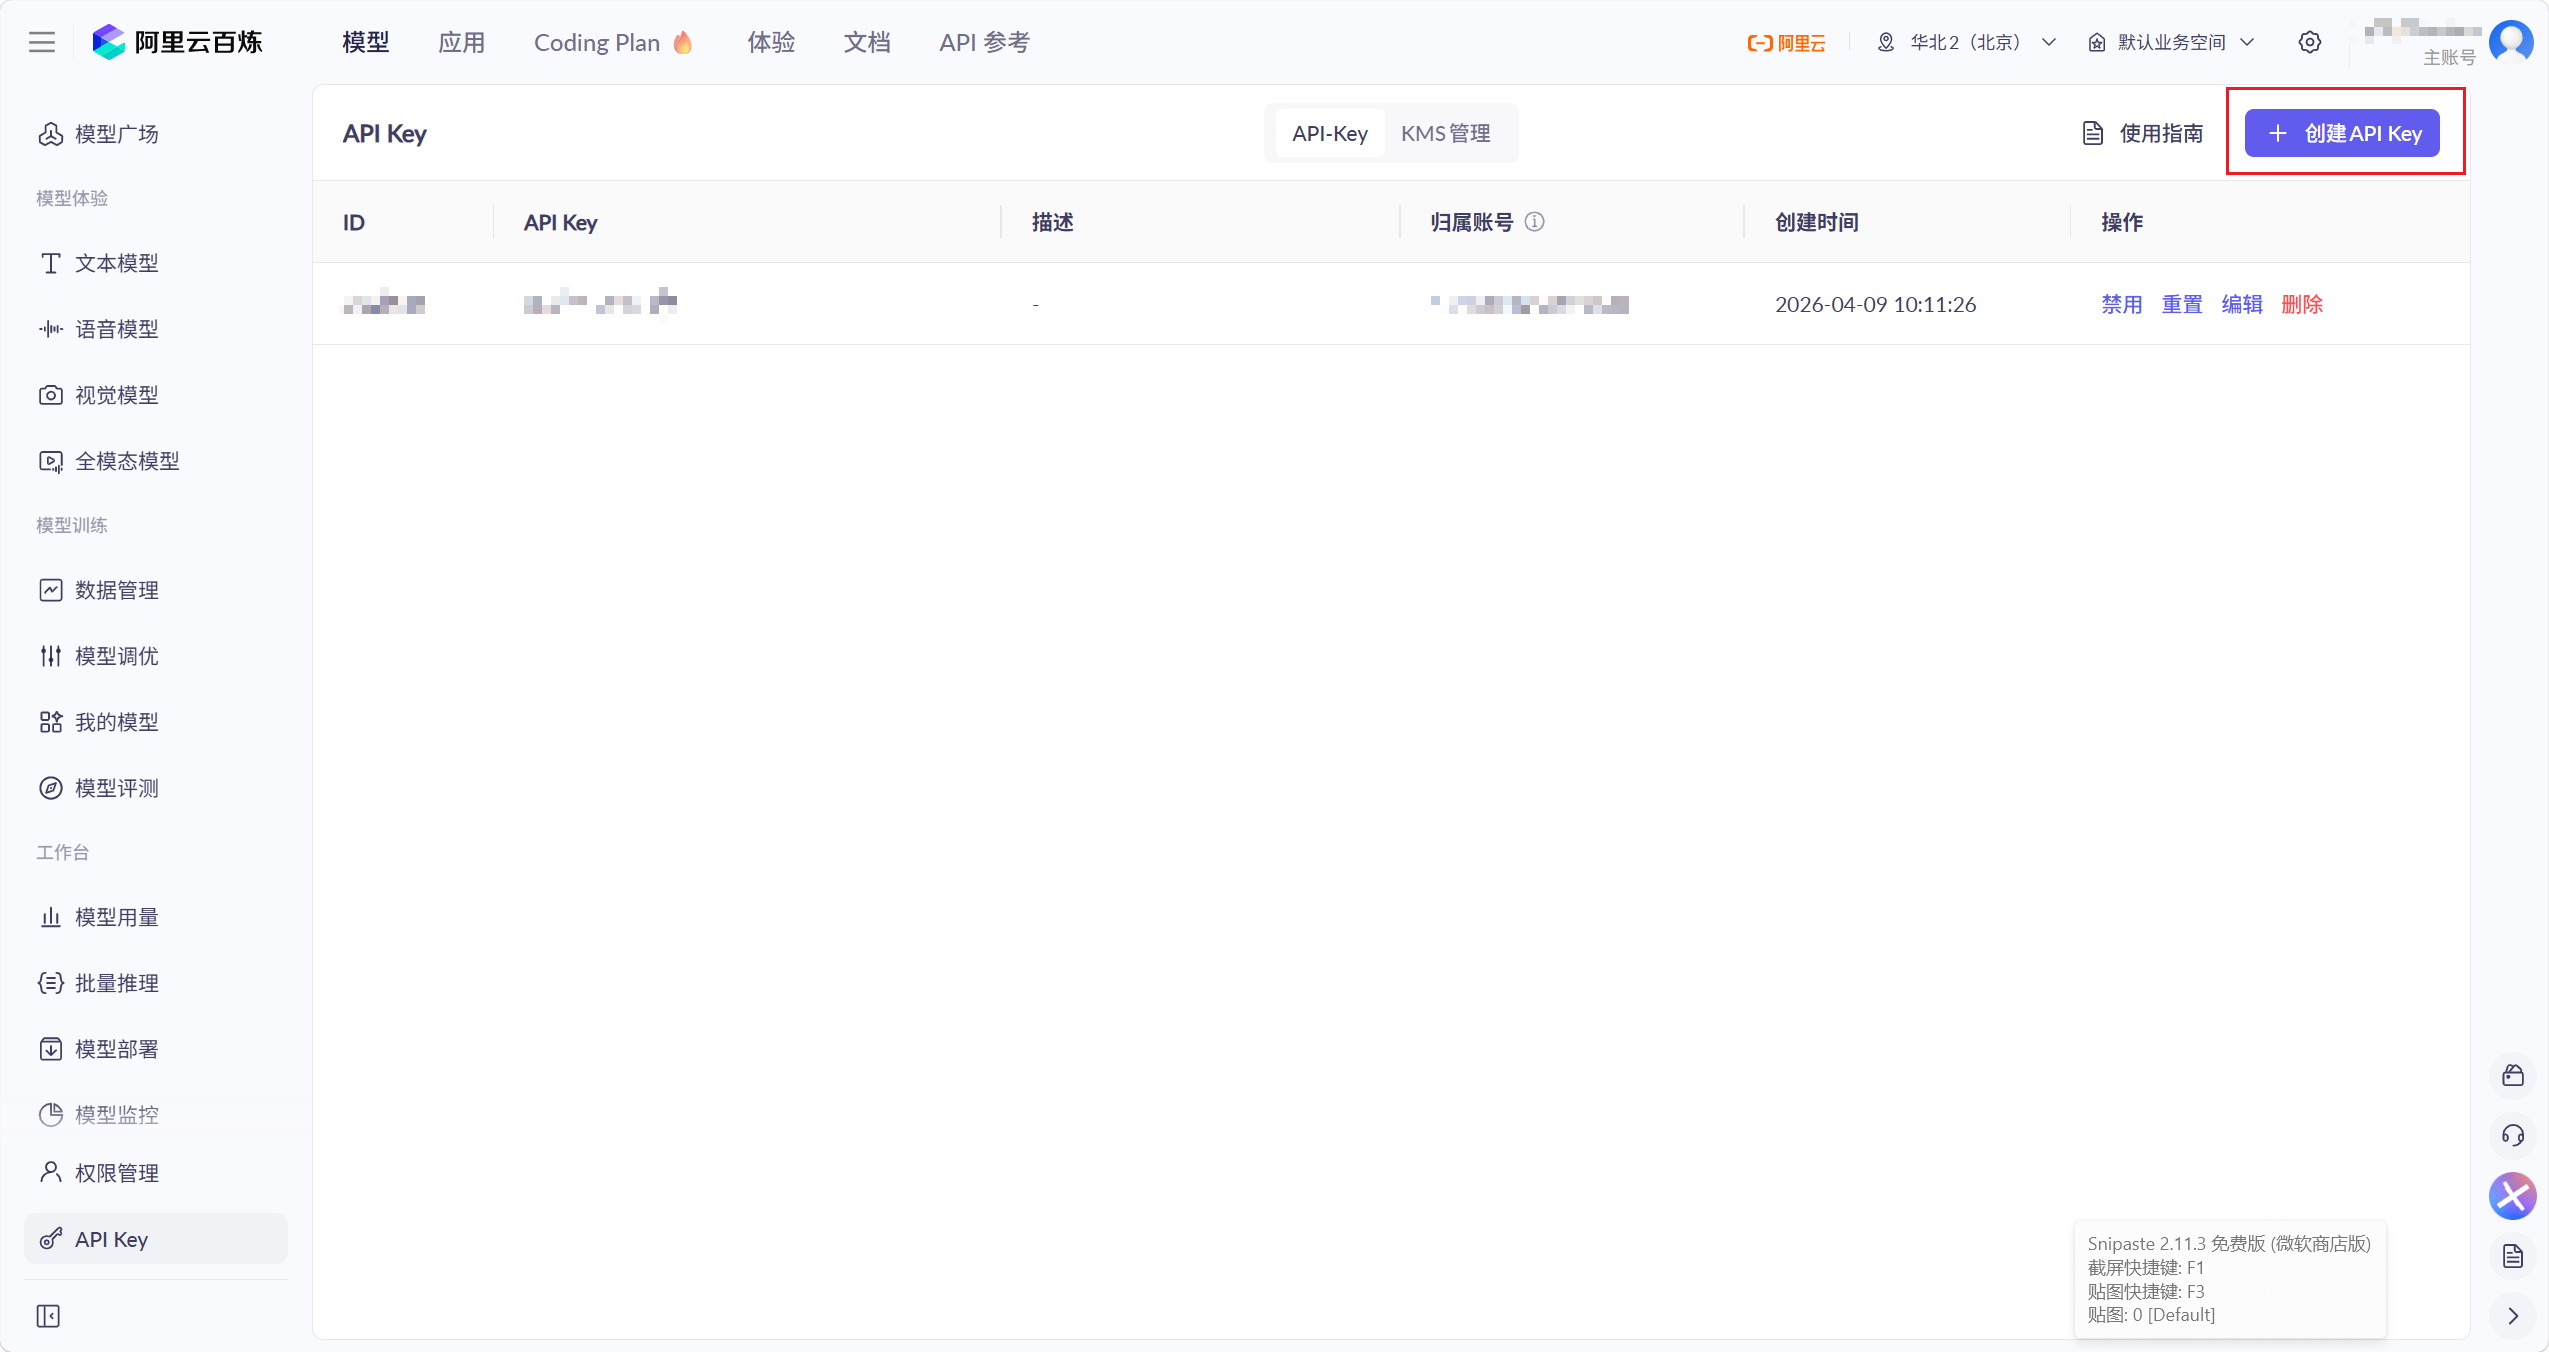Click the red 删除 link
The height and width of the screenshot is (1352, 2549).
pyautogui.click(x=2301, y=304)
